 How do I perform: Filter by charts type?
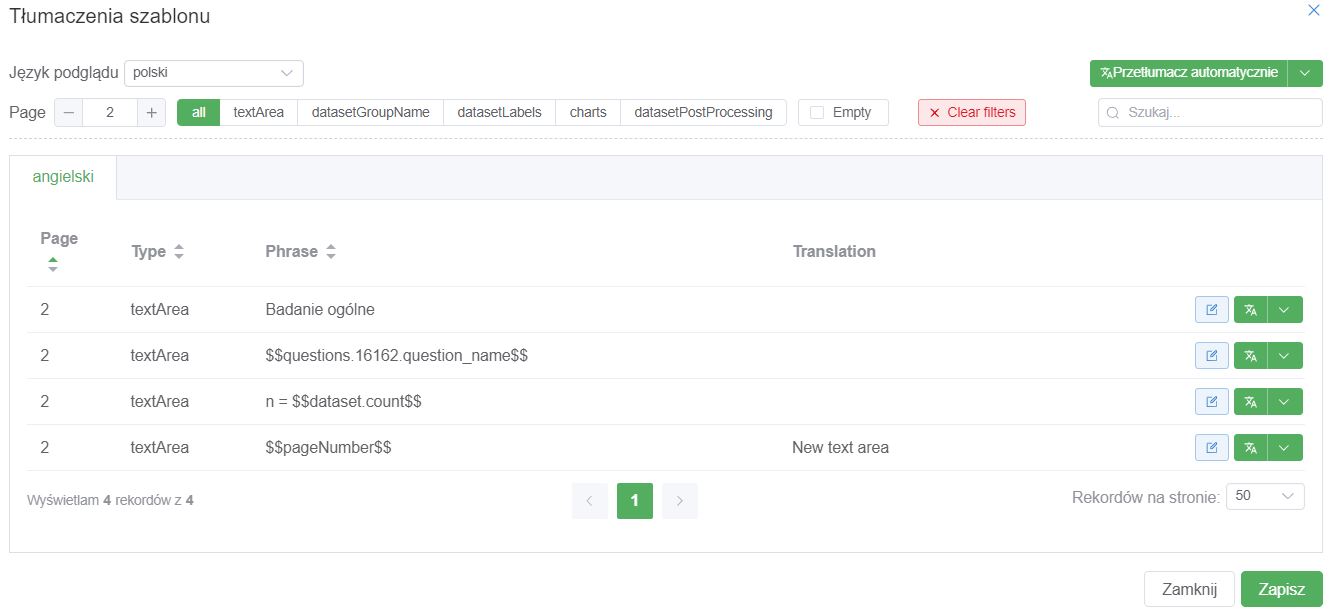tap(588, 112)
